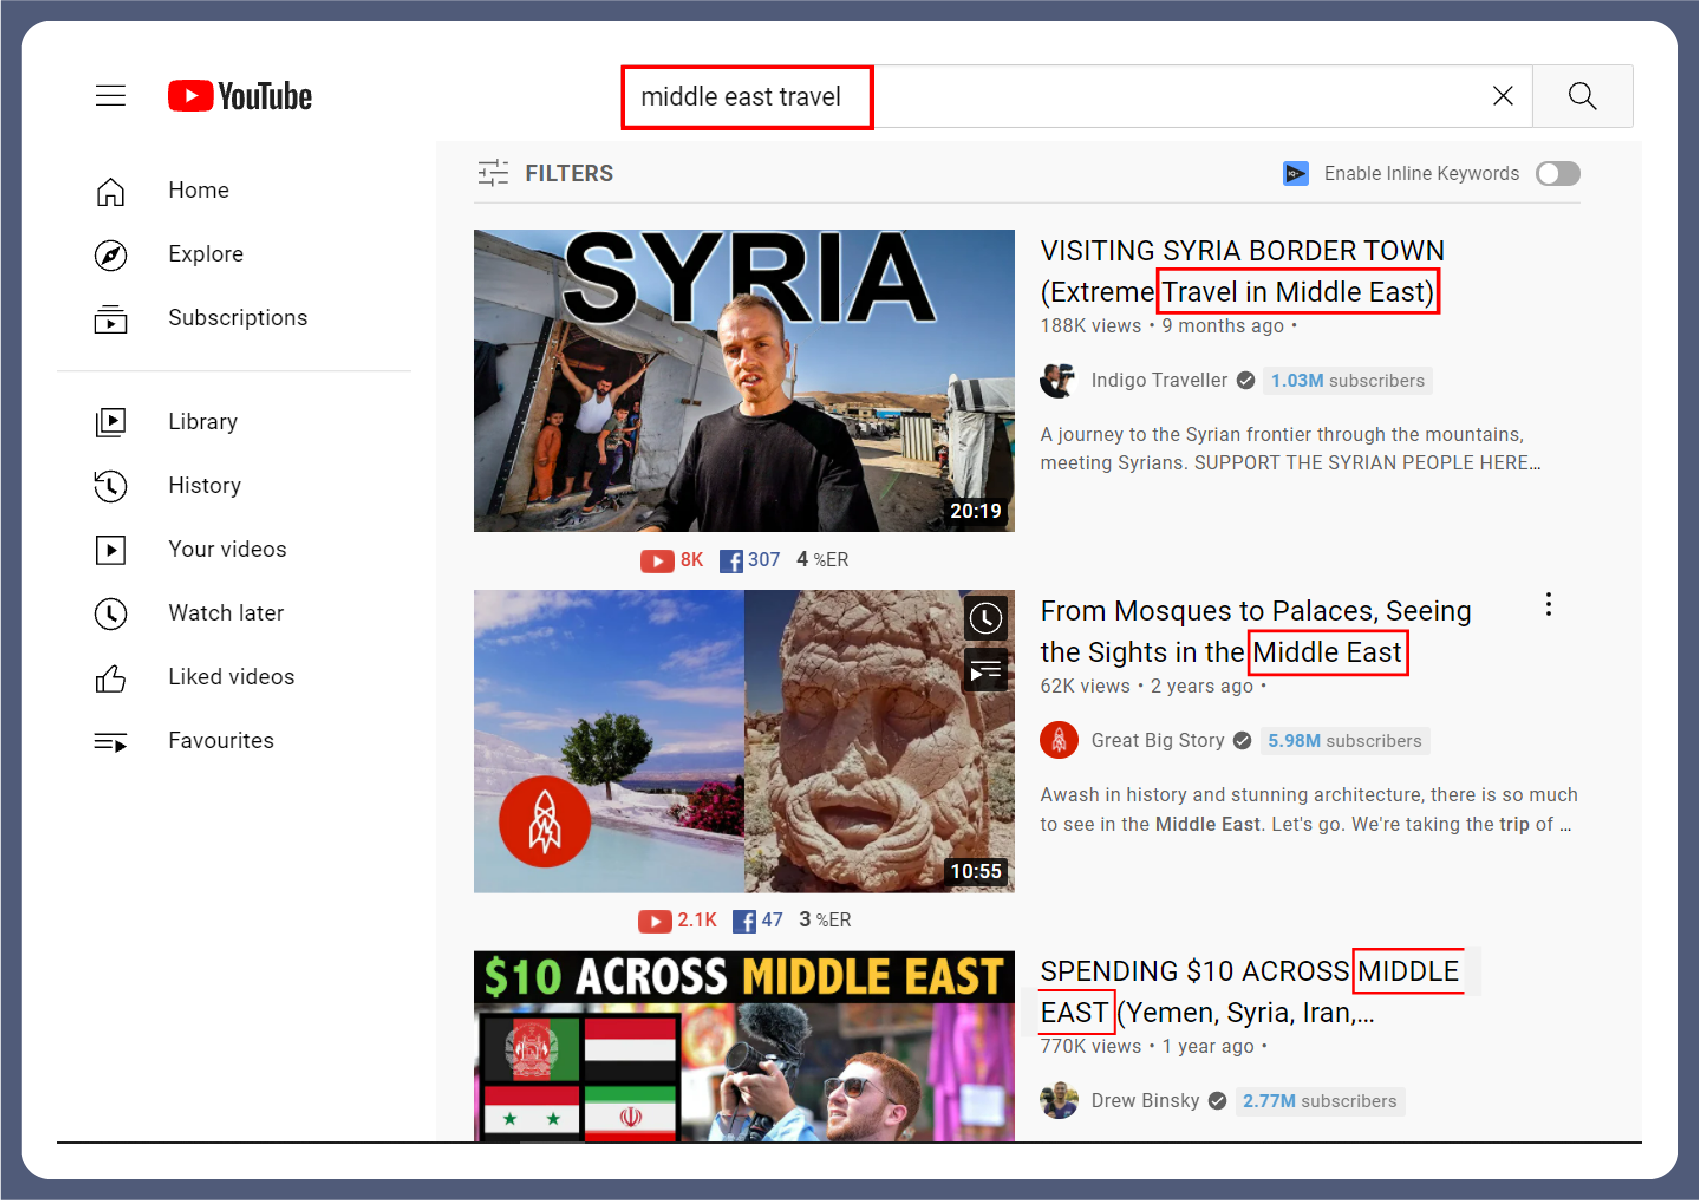The width and height of the screenshot is (1699, 1201).
Task: Click into the search input field
Action: (x=1076, y=96)
